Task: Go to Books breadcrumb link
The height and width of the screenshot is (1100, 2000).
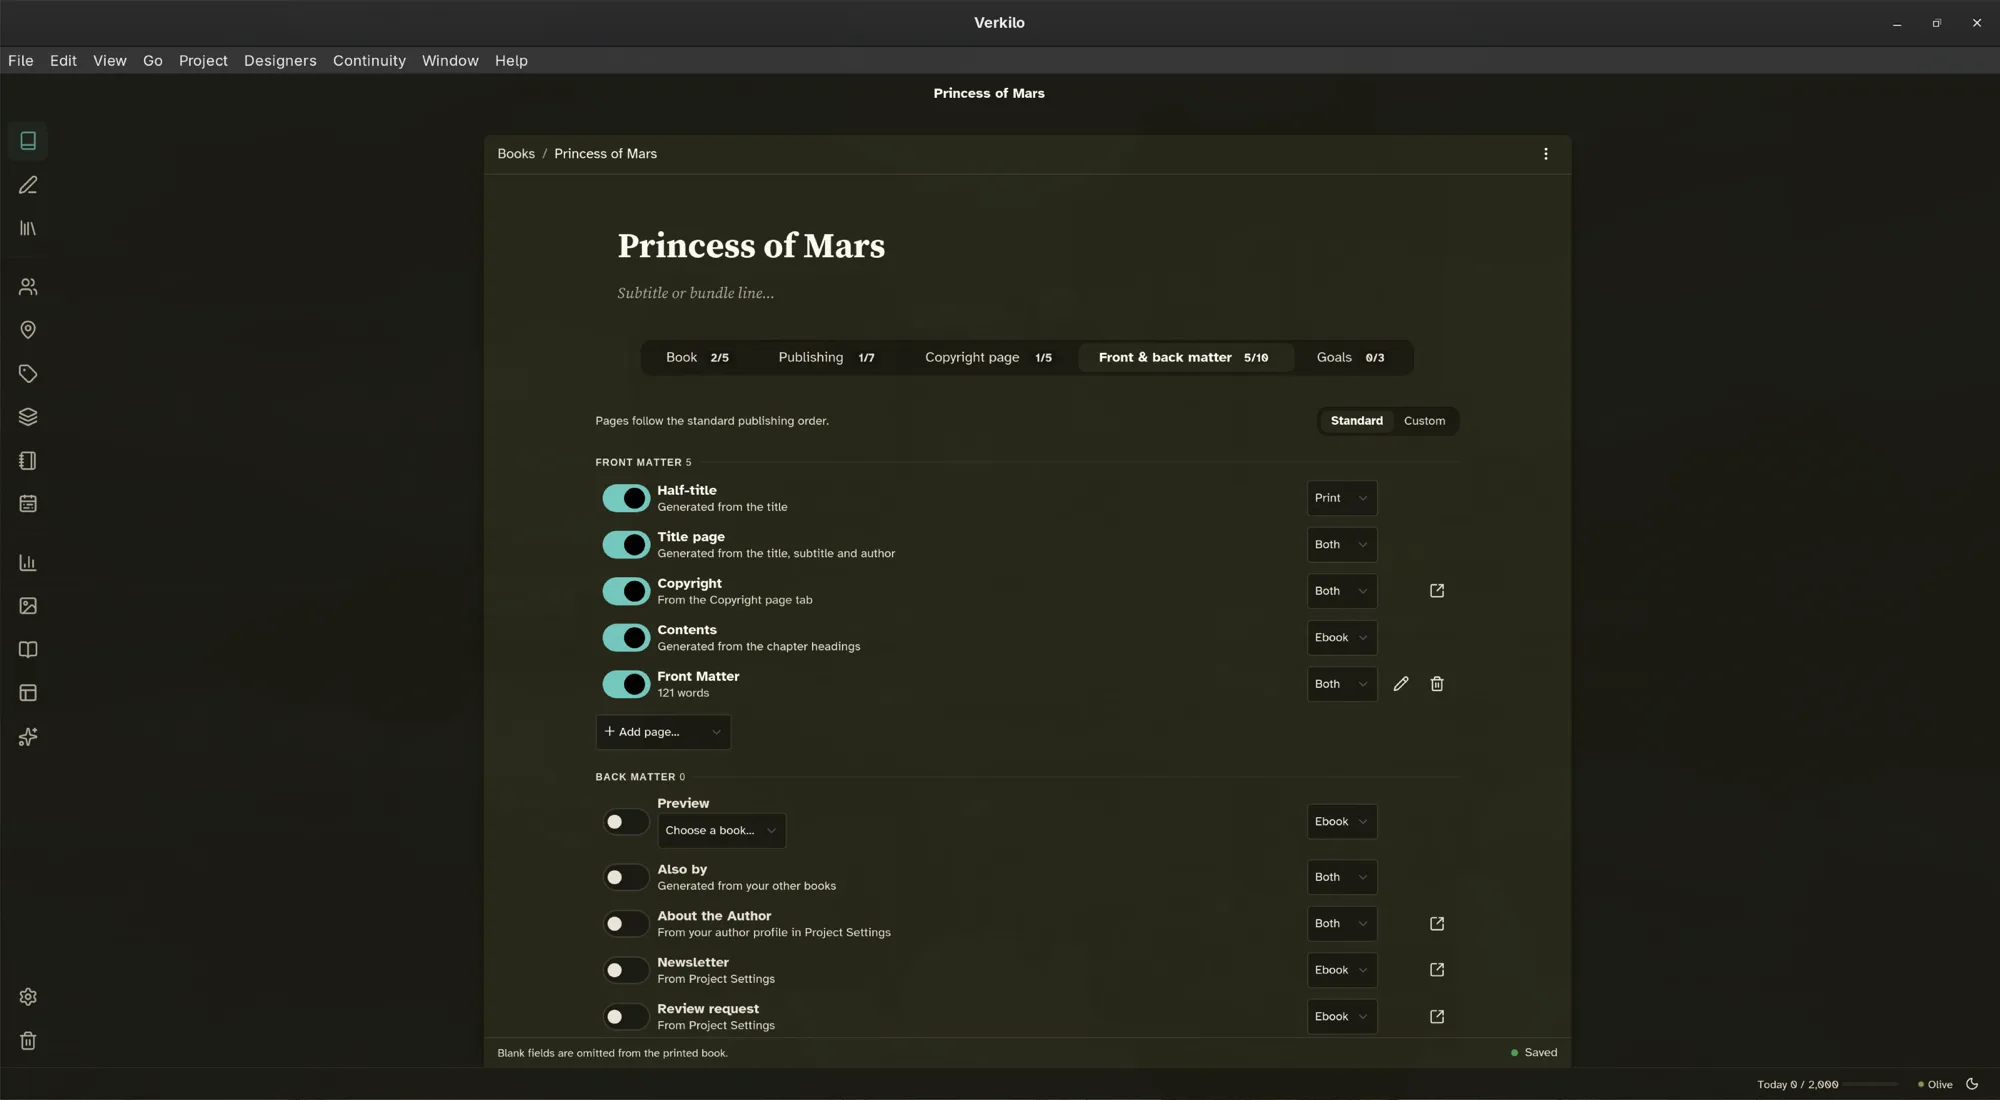Action: 516,154
